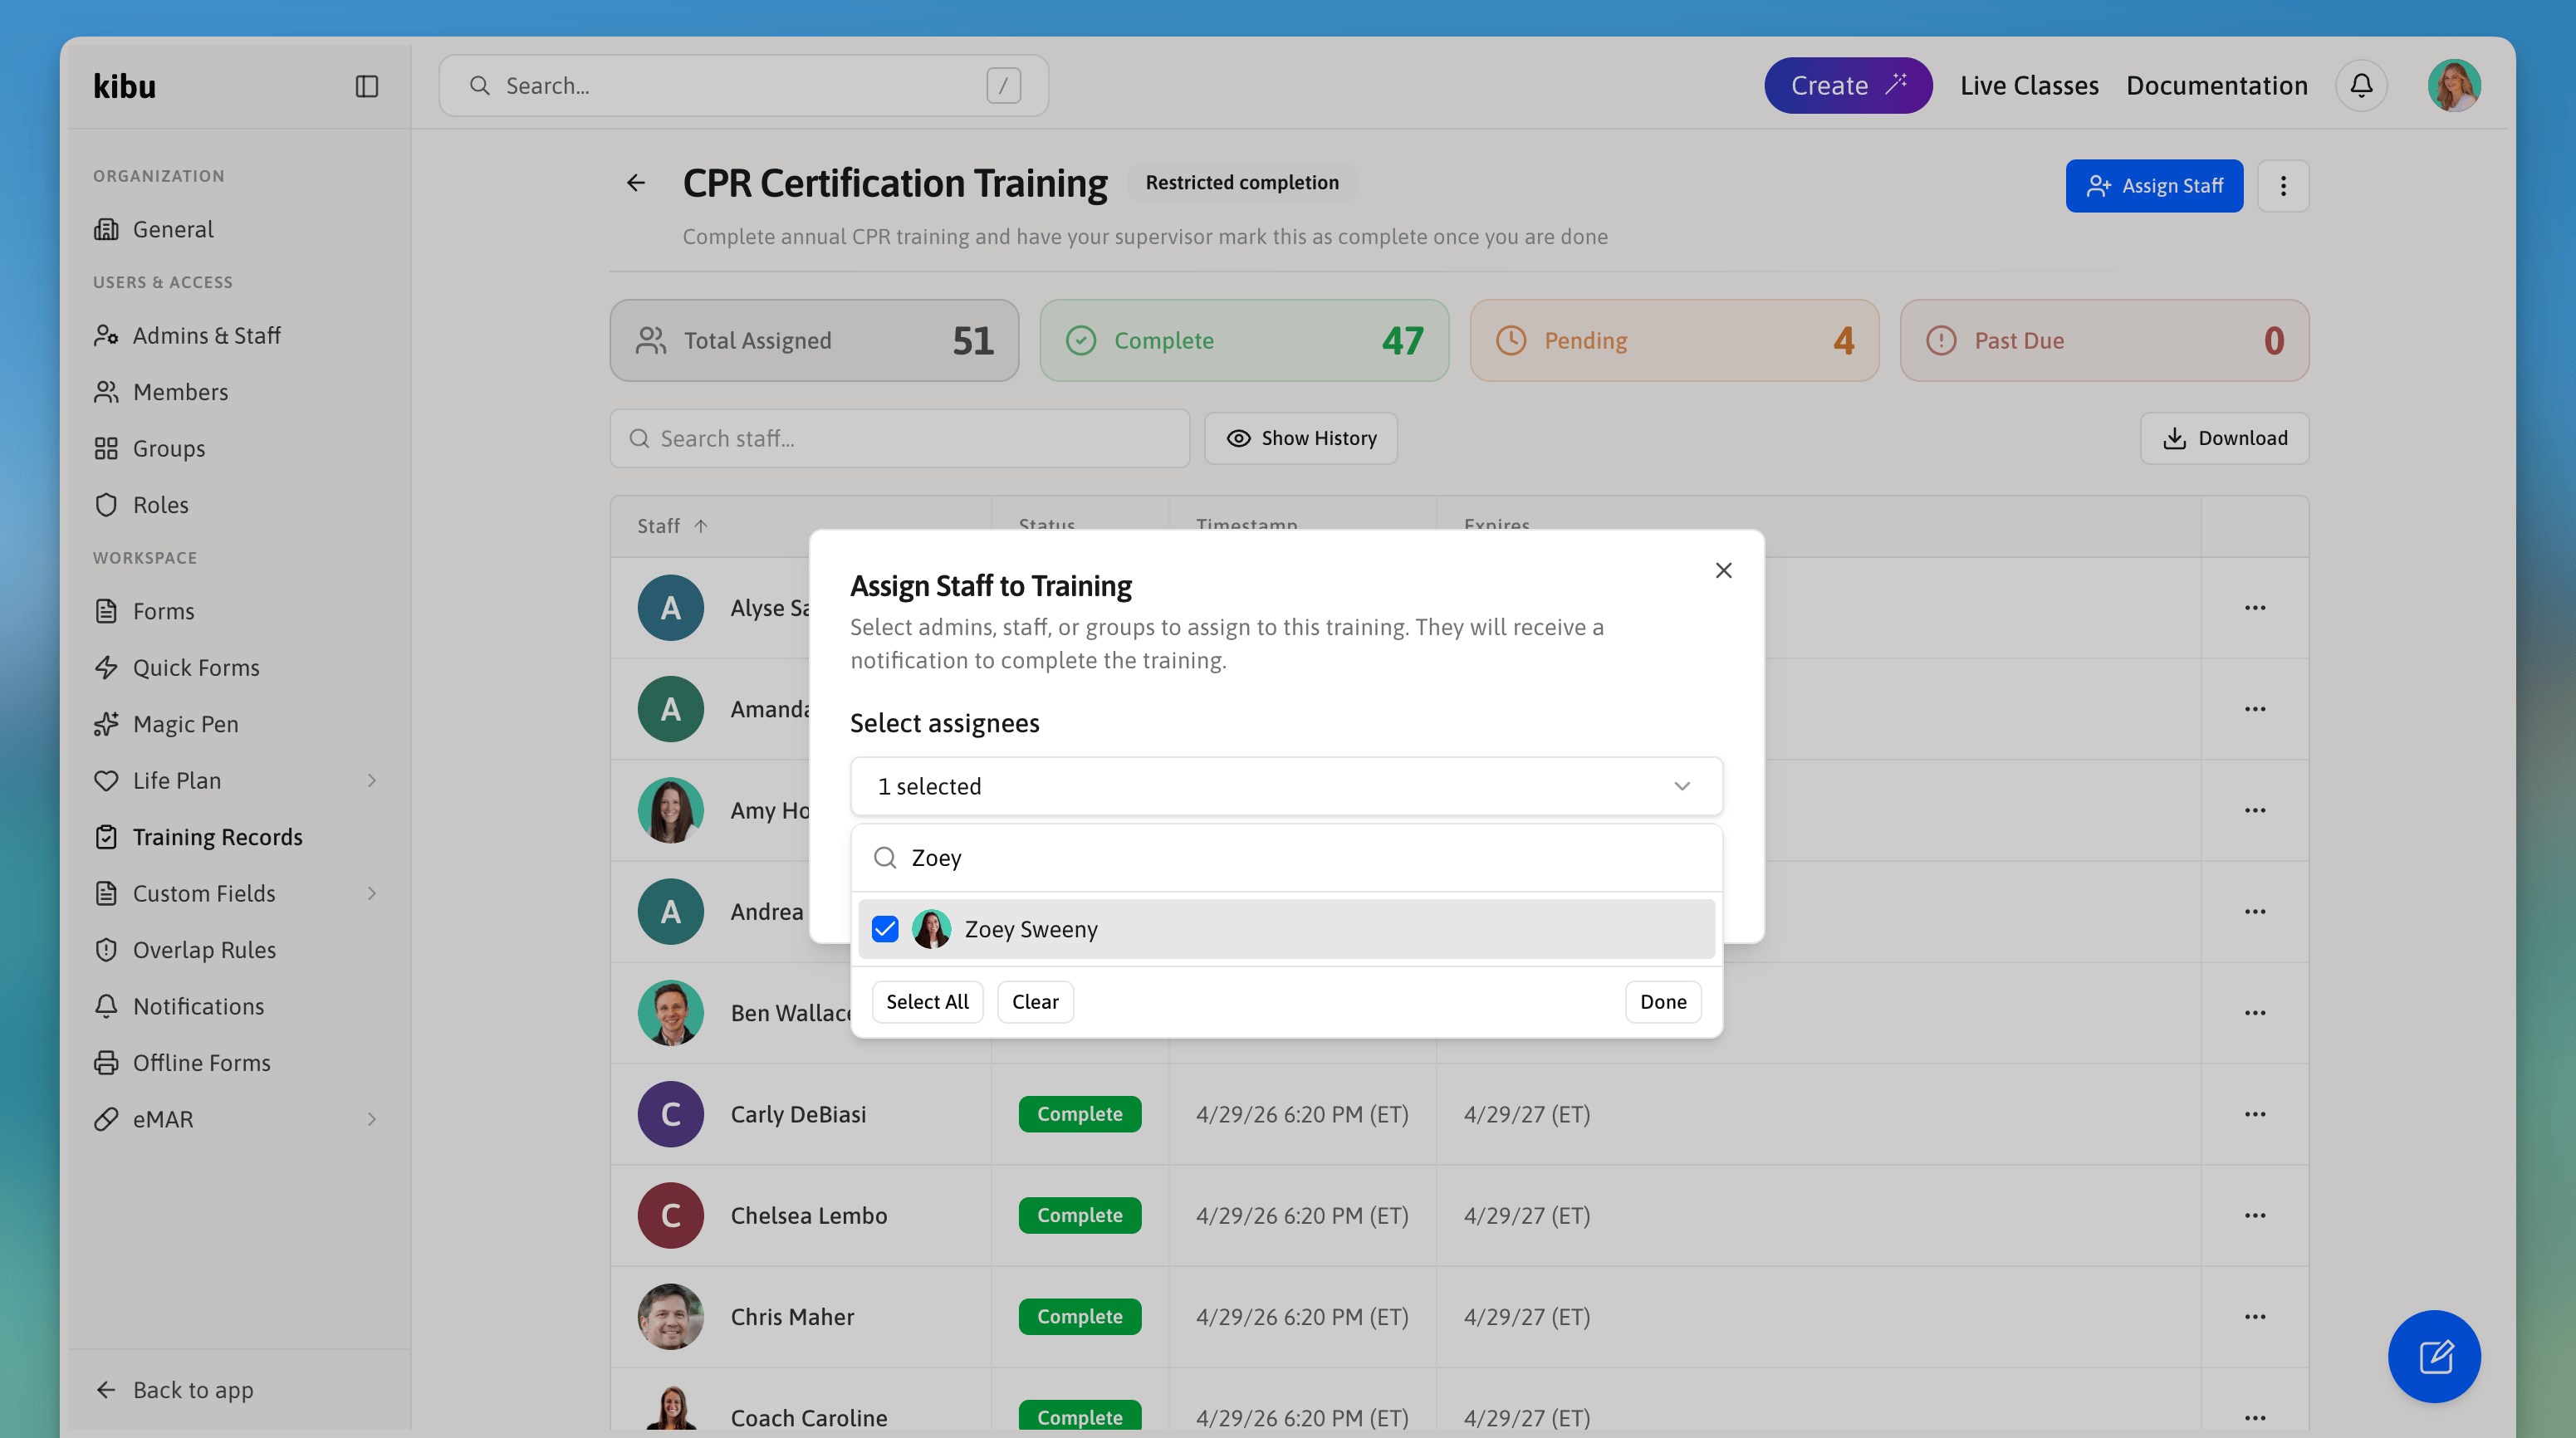Click Chris Maher's profile photo
The width and height of the screenshot is (2576, 1438).
coord(671,1316)
